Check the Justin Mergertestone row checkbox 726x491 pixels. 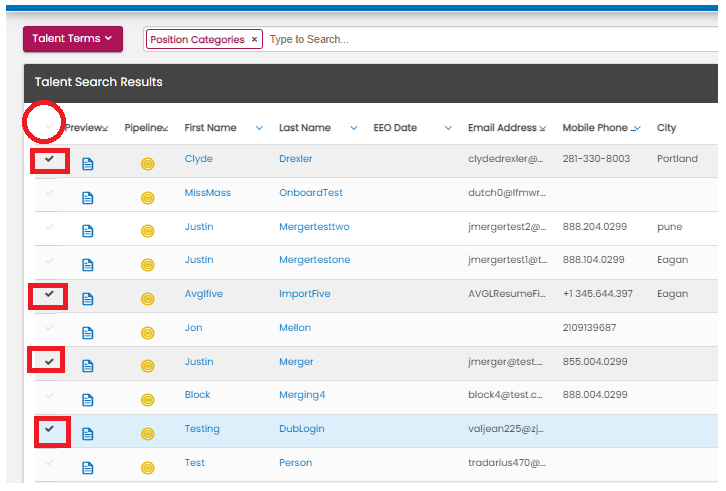tap(49, 260)
